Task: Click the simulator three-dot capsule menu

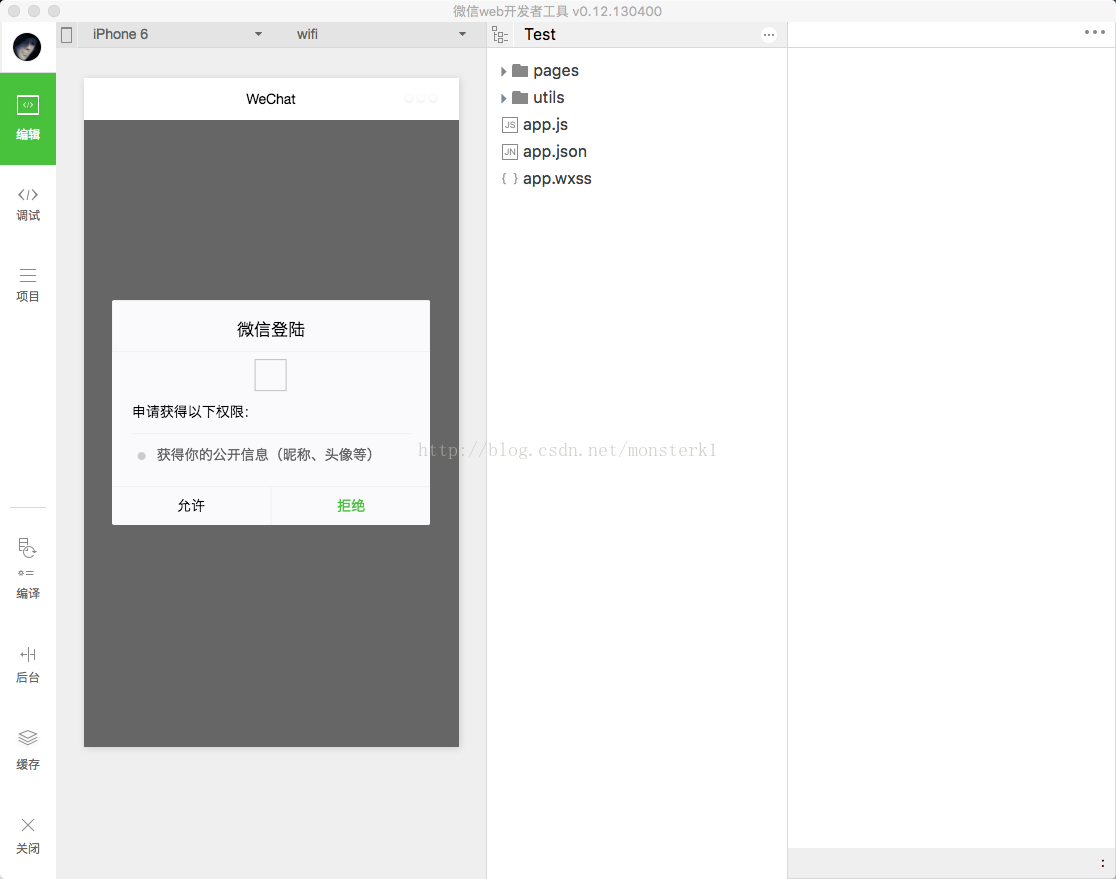Action: [x=421, y=99]
